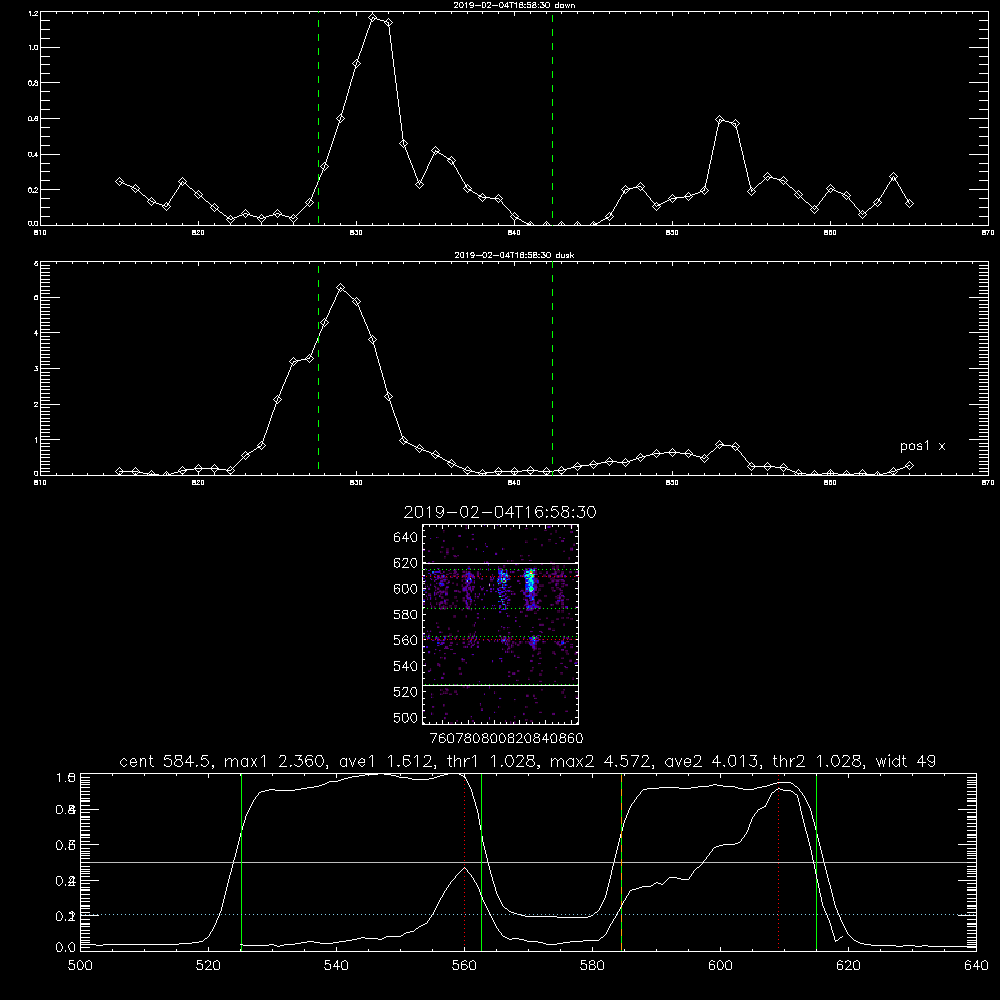Image resolution: width=1000 pixels, height=1000 pixels.
Task: Click the 'ave2 4.013' value in stats line
Action: click(712, 761)
